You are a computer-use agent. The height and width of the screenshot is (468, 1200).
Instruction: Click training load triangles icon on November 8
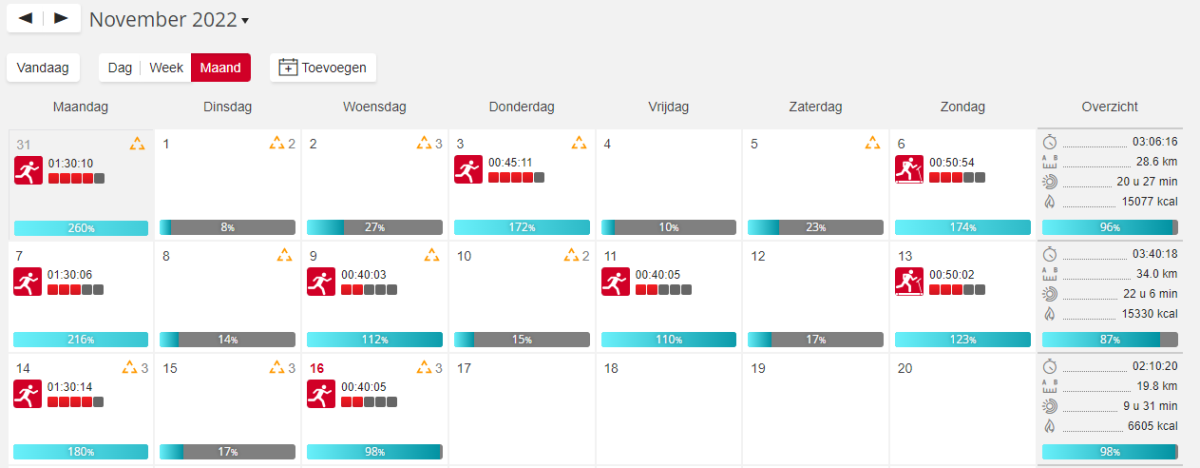pyautogui.click(x=284, y=255)
